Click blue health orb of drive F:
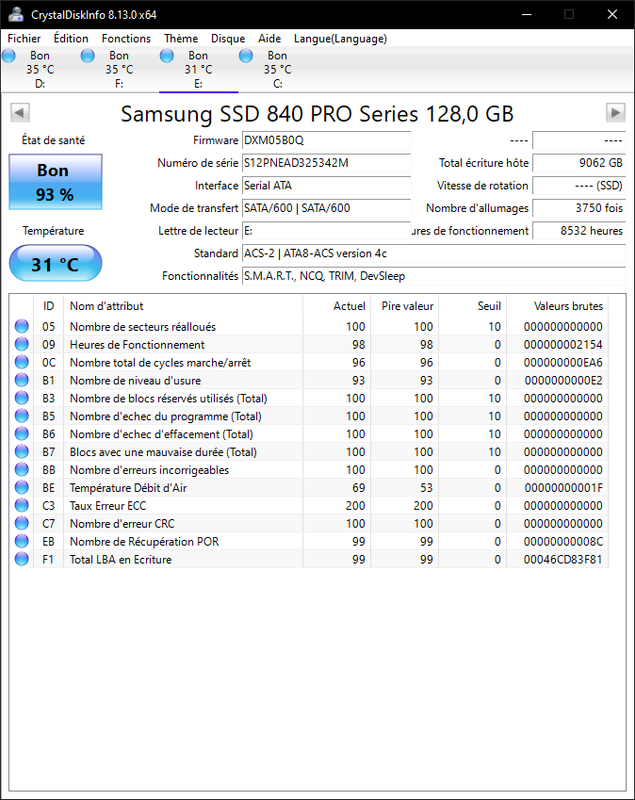Viewport: 635px width, 800px height. 88,55
